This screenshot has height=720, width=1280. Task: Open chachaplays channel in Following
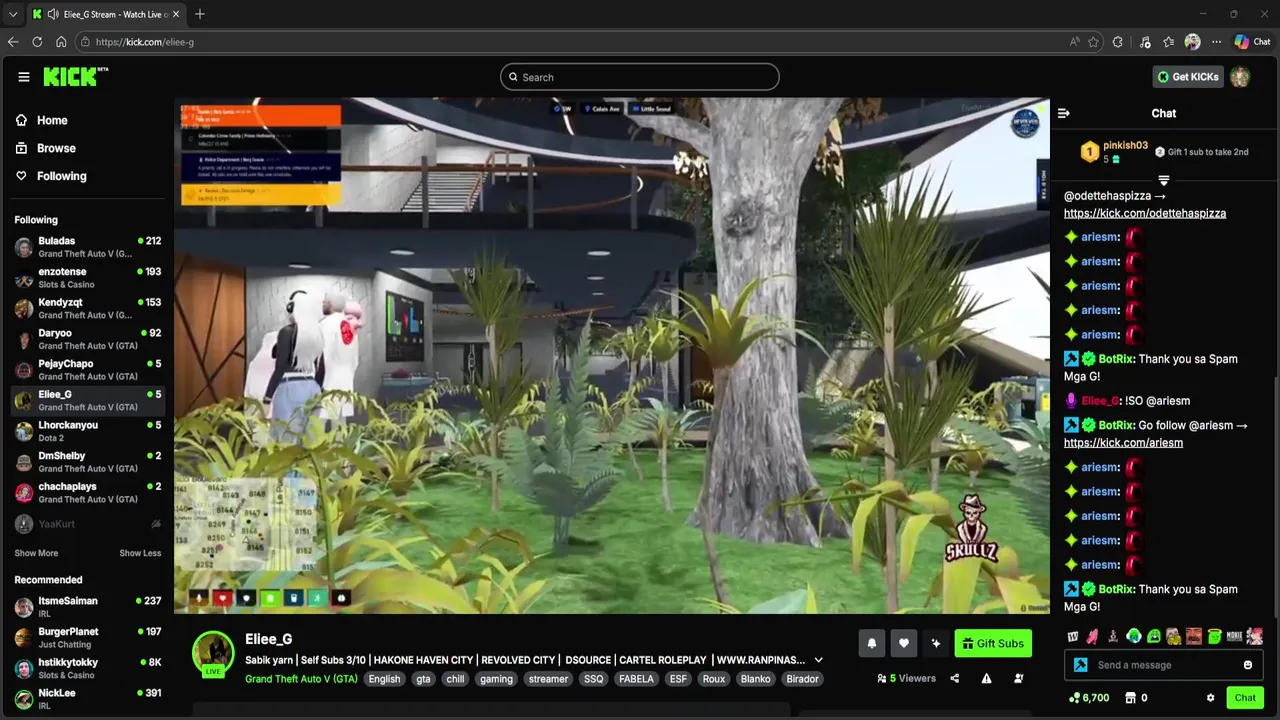pyautogui.click(x=87, y=492)
